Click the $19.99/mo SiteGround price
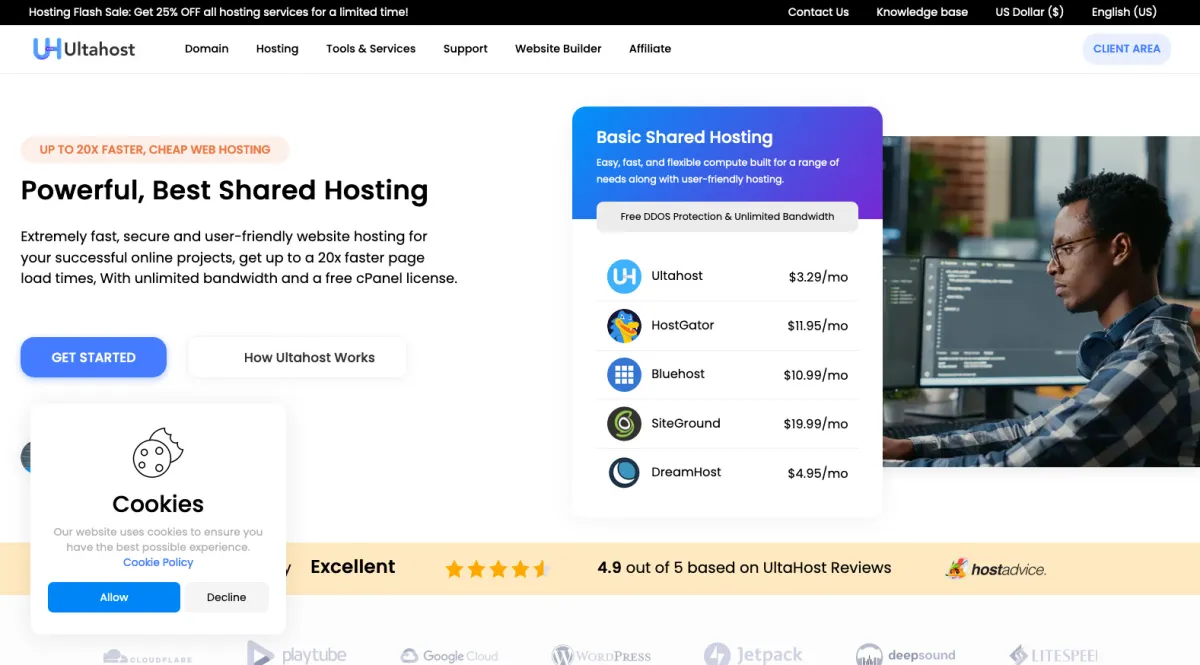Screen dimensions: 1200x665 pyautogui.click(x=816, y=424)
